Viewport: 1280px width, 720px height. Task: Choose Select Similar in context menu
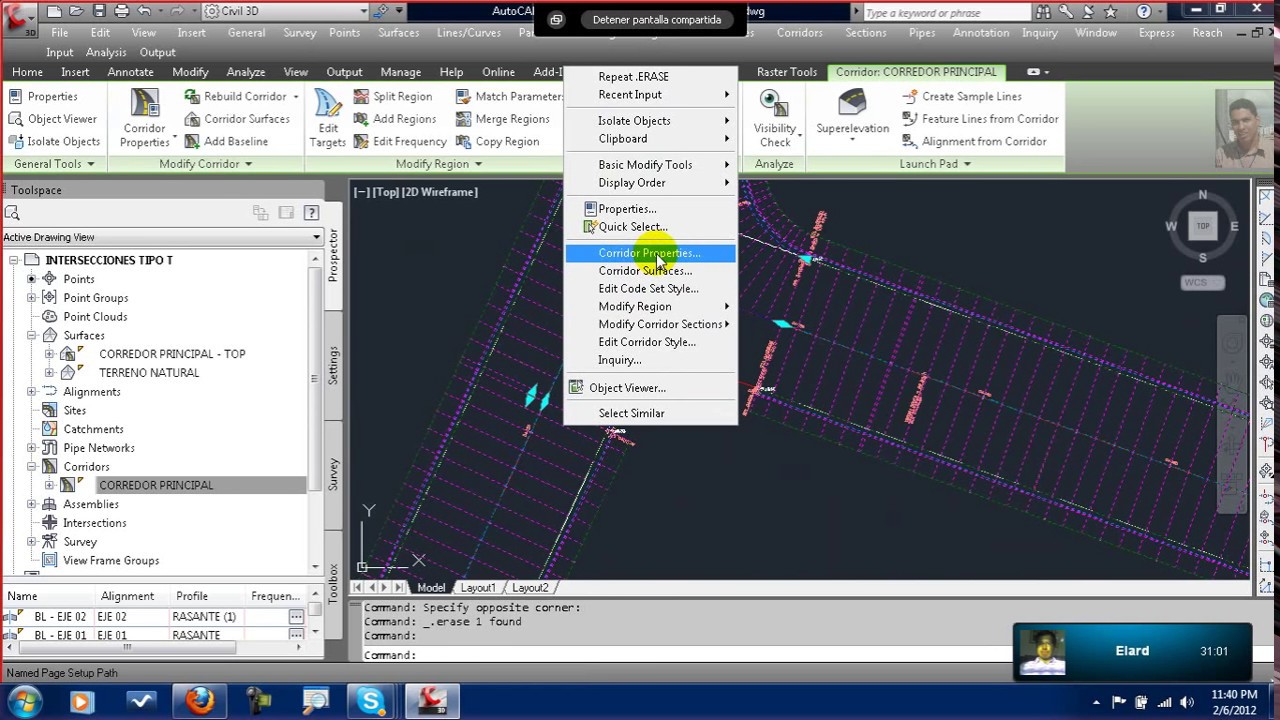tap(650, 413)
